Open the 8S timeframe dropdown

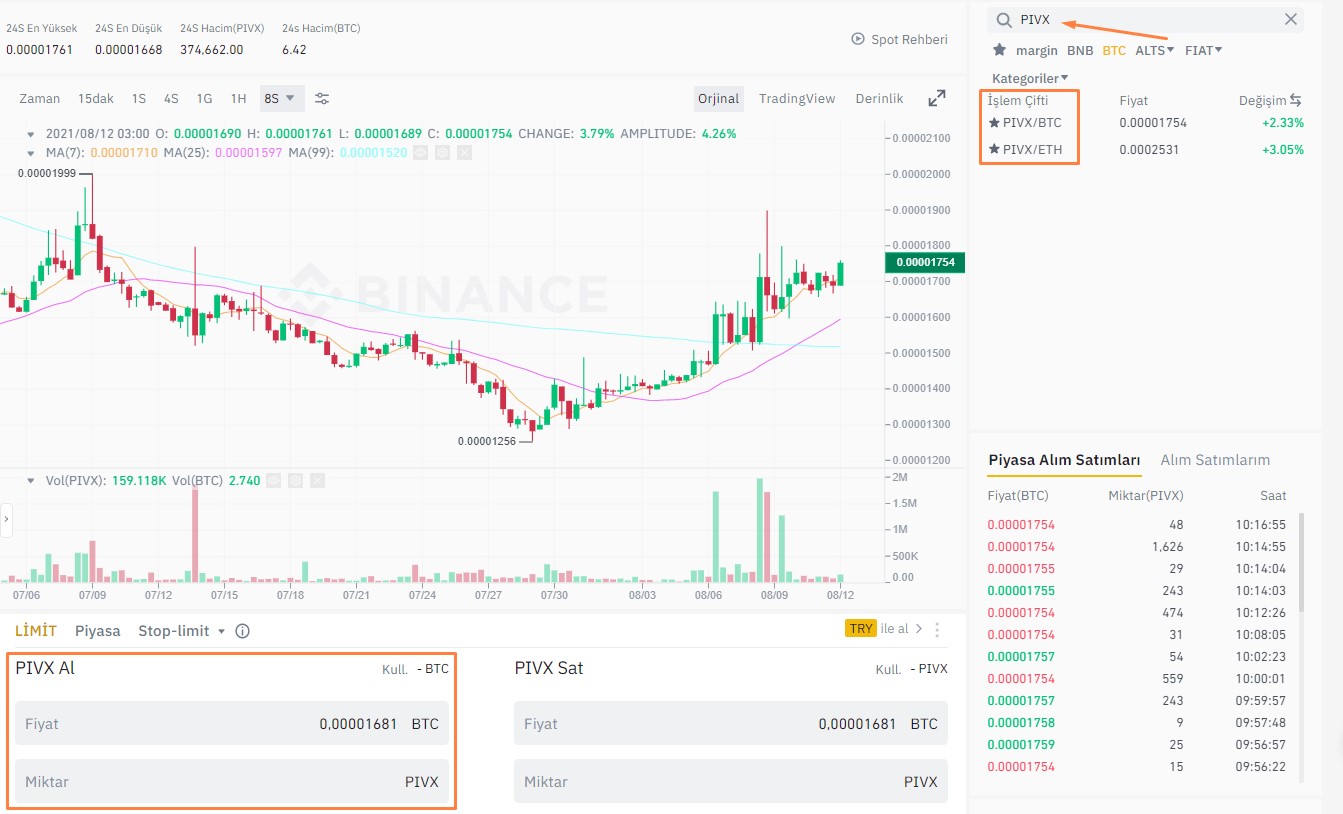tap(281, 98)
